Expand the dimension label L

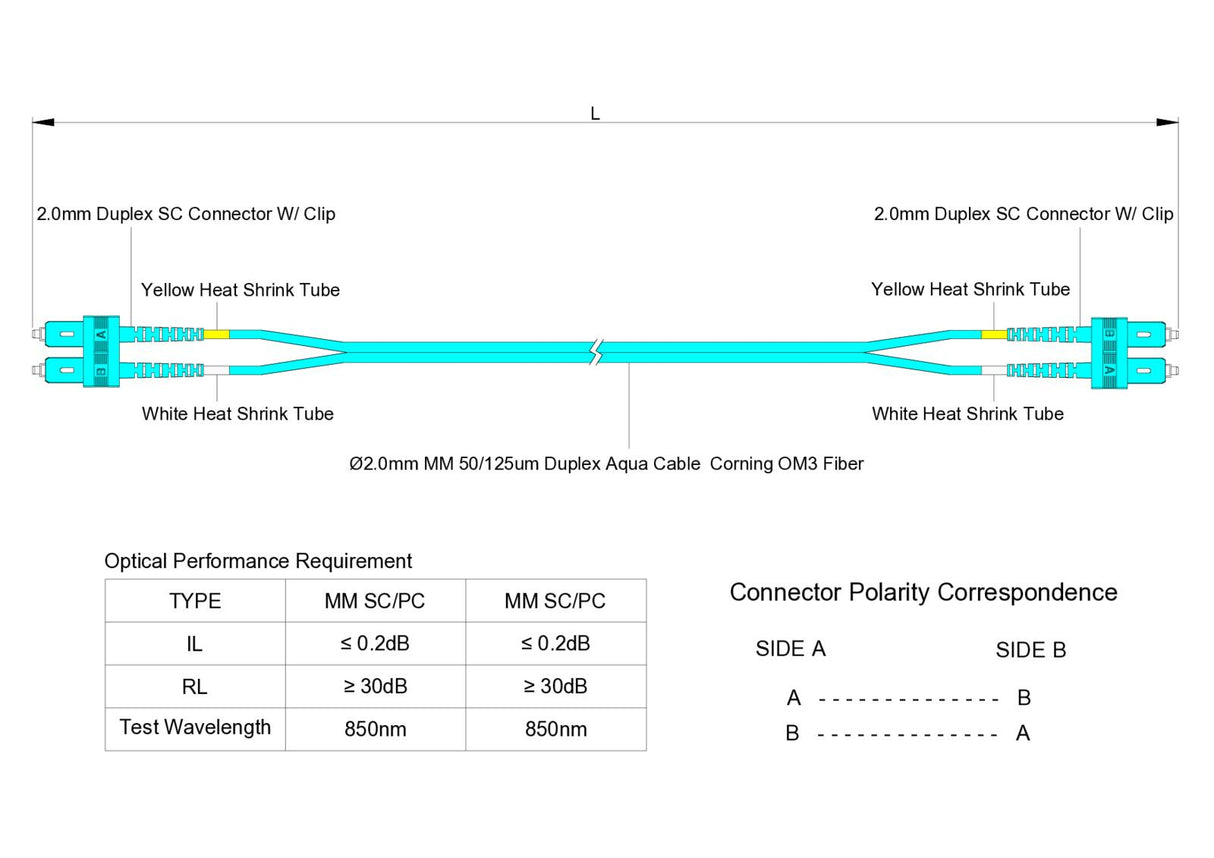tap(594, 113)
